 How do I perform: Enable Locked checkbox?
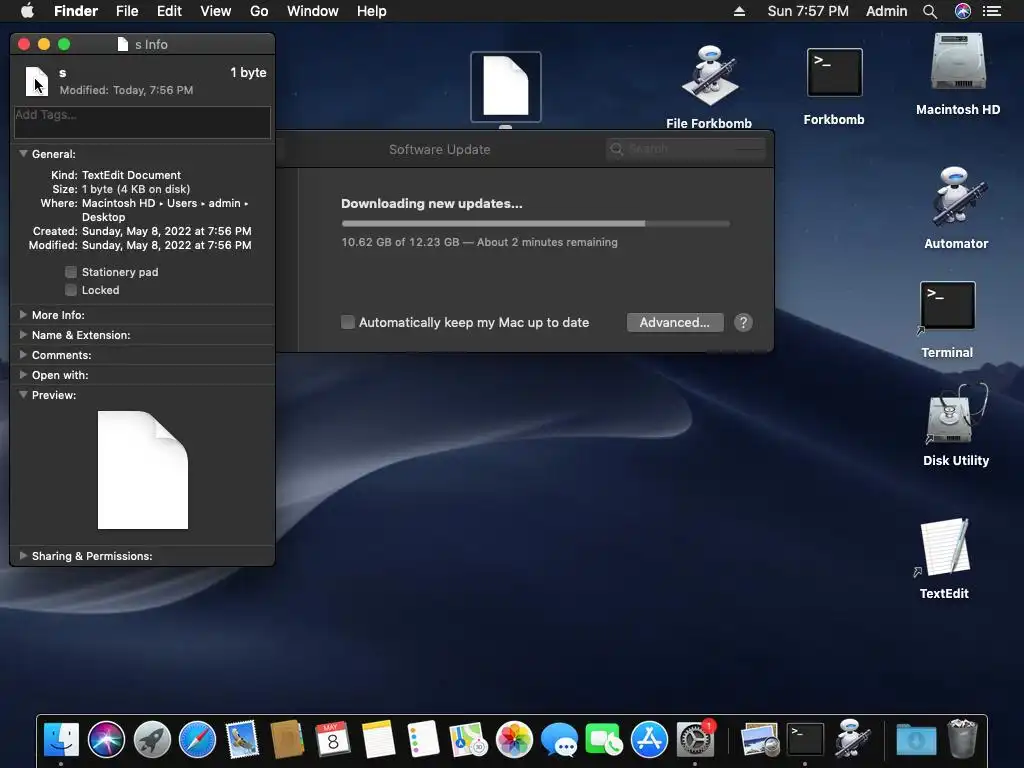click(x=71, y=290)
